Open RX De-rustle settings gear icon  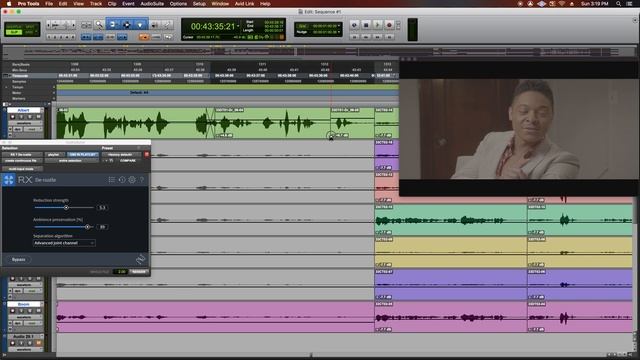point(132,180)
